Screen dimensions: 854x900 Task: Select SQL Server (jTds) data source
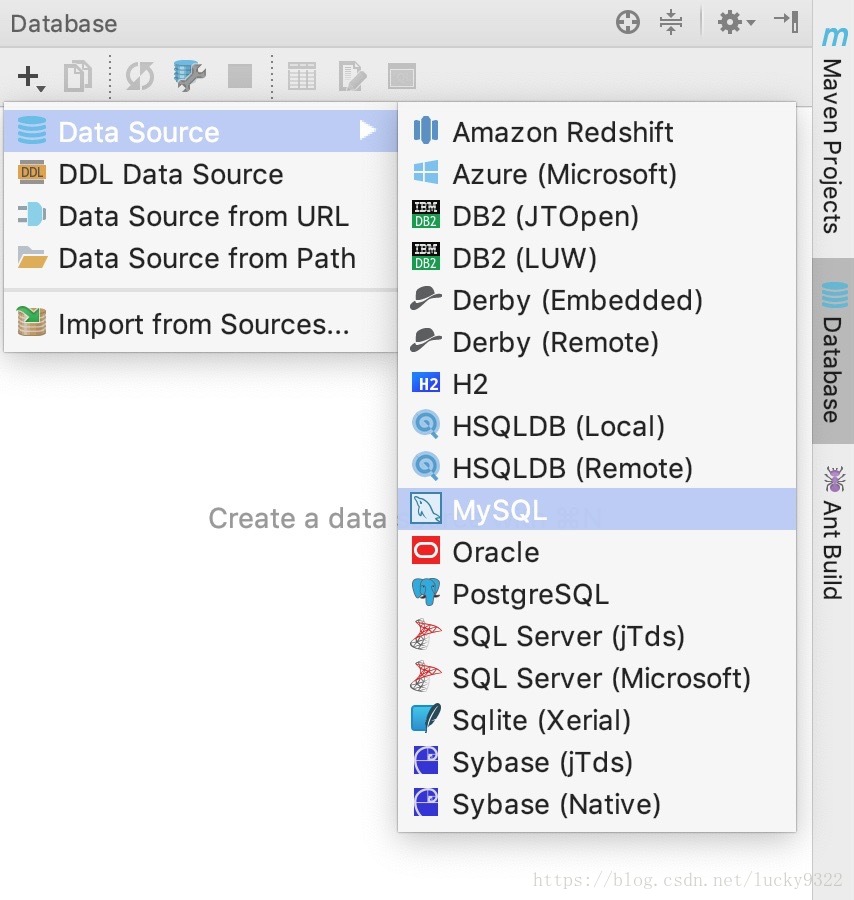[597, 636]
